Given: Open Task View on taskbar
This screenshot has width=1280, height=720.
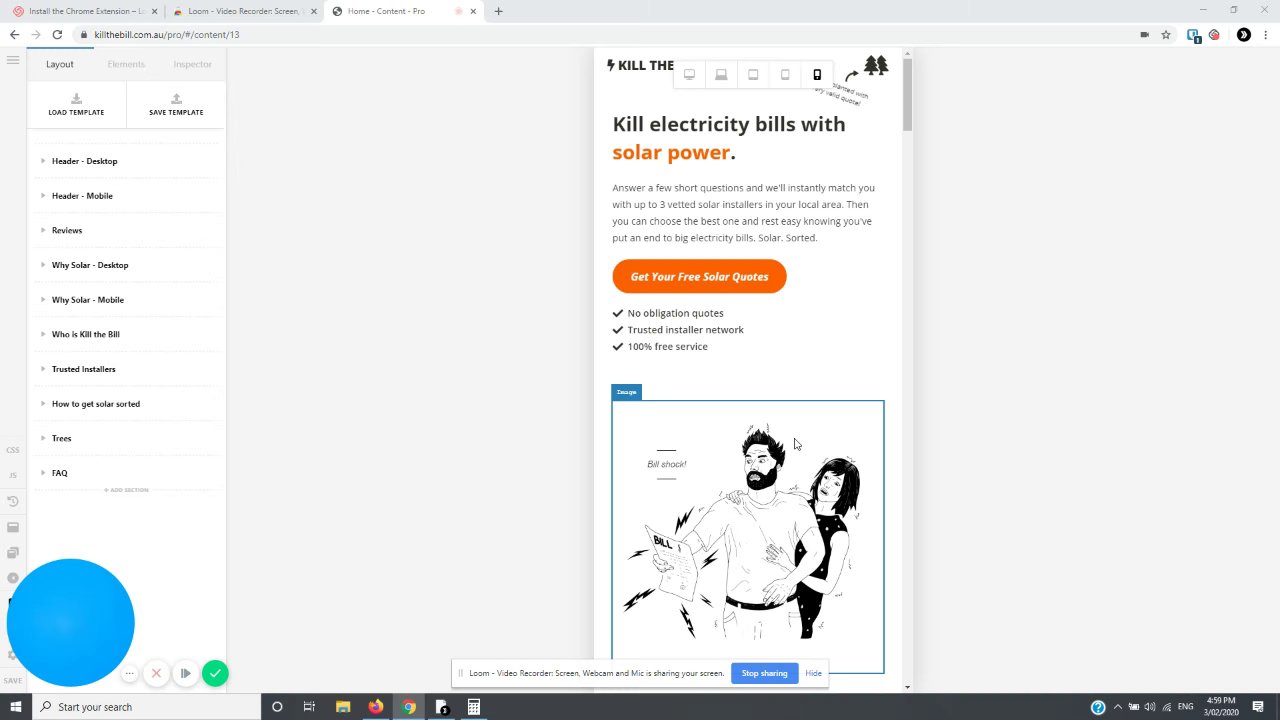Looking at the screenshot, I should [x=309, y=707].
